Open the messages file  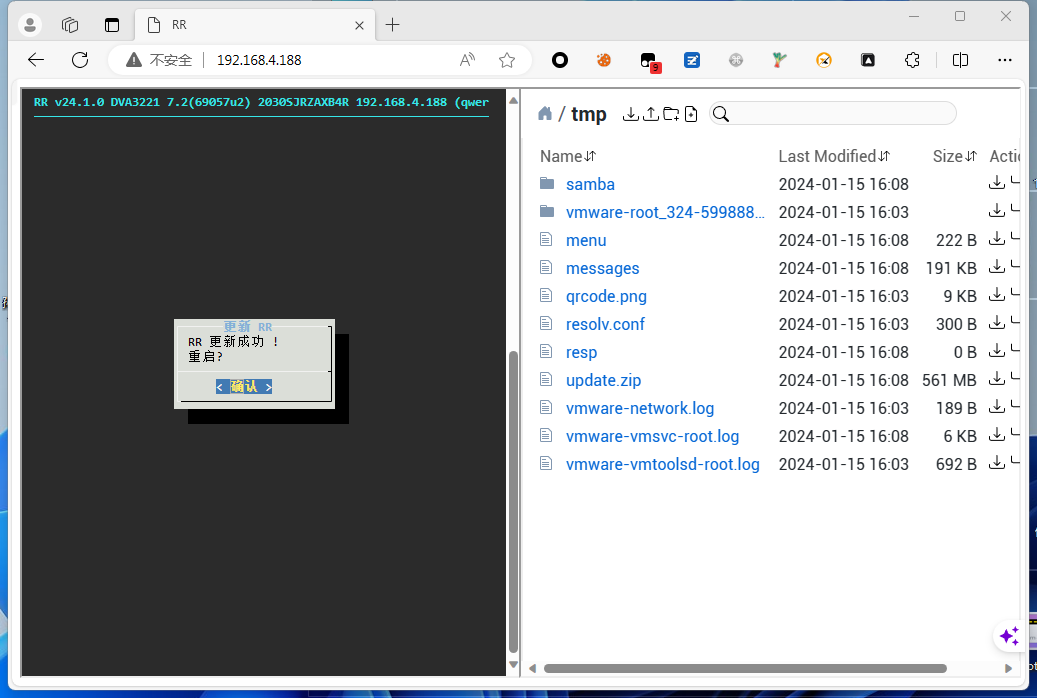pyautogui.click(x=602, y=268)
